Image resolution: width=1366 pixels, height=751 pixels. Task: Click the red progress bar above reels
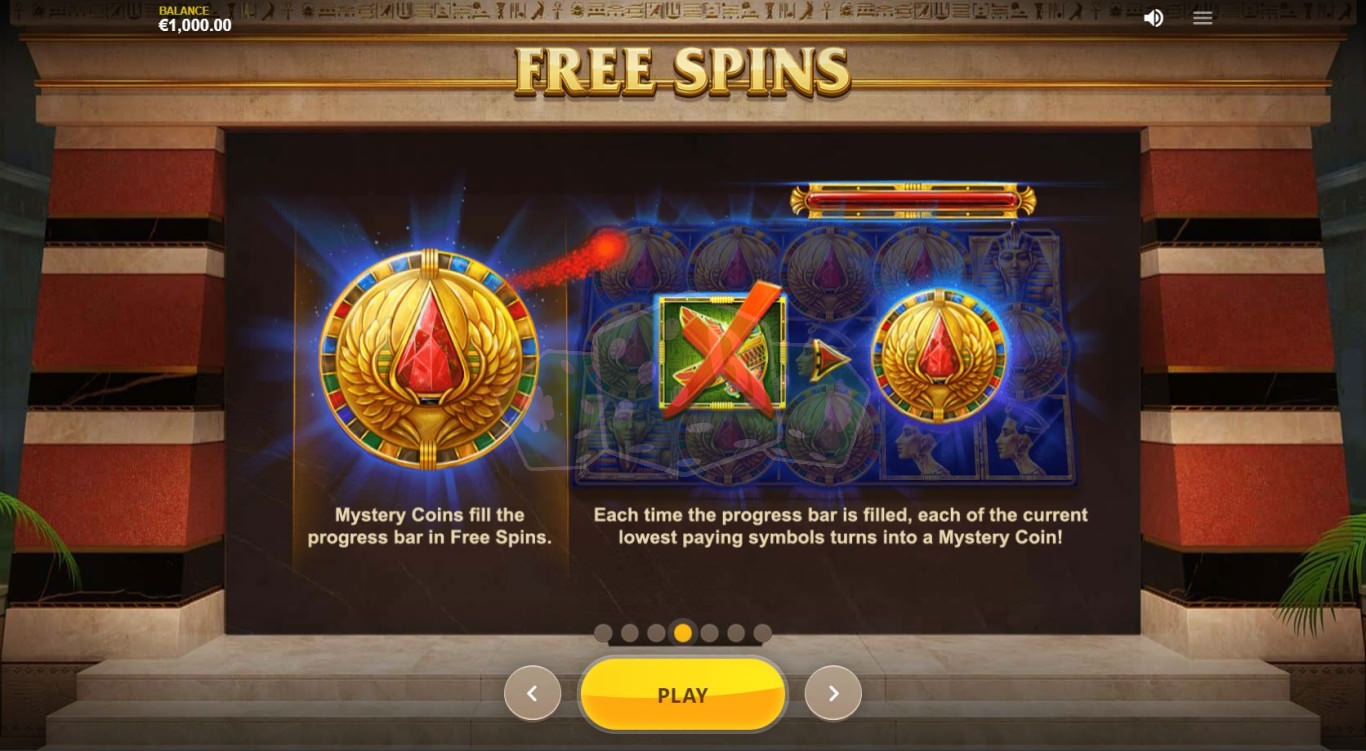click(913, 201)
